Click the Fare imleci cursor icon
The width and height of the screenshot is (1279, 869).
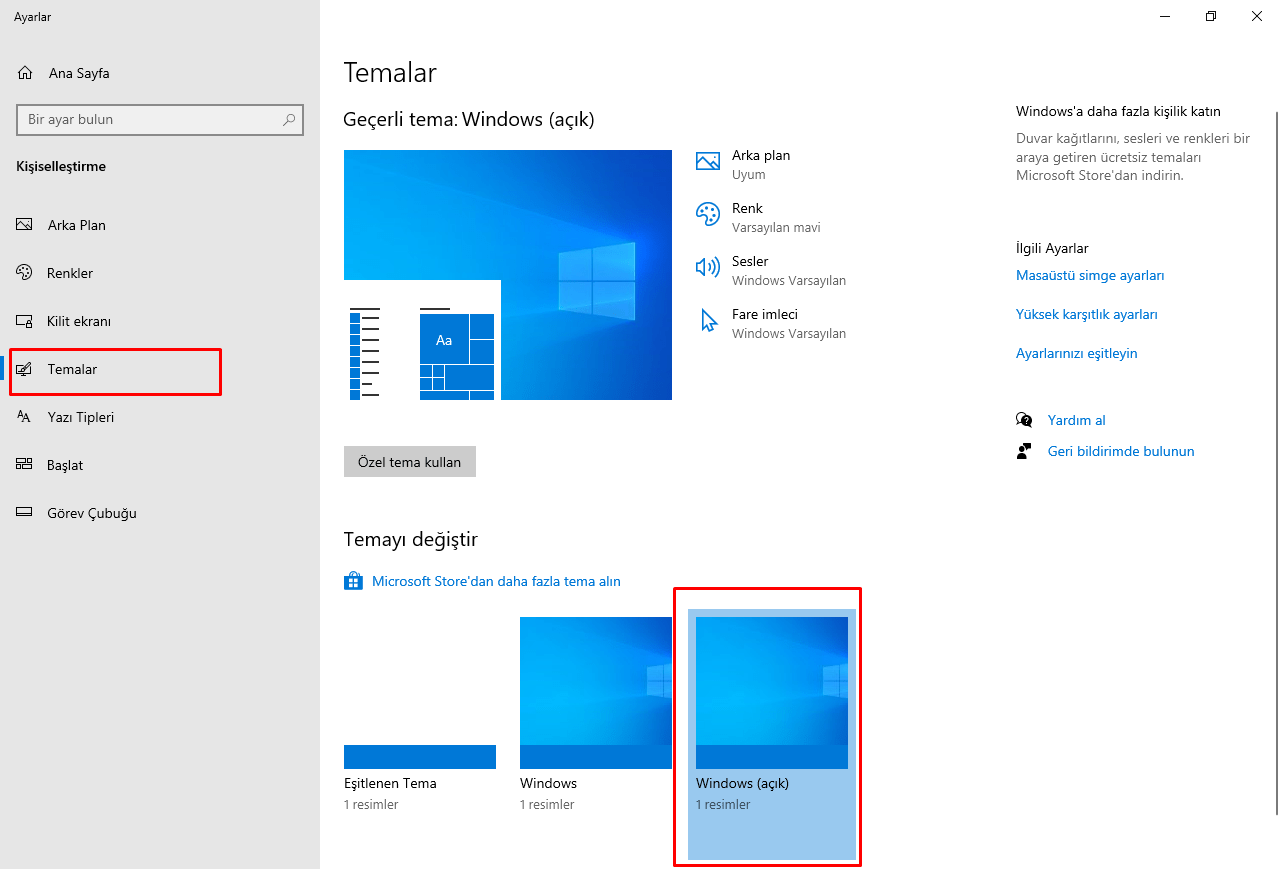coord(709,320)
